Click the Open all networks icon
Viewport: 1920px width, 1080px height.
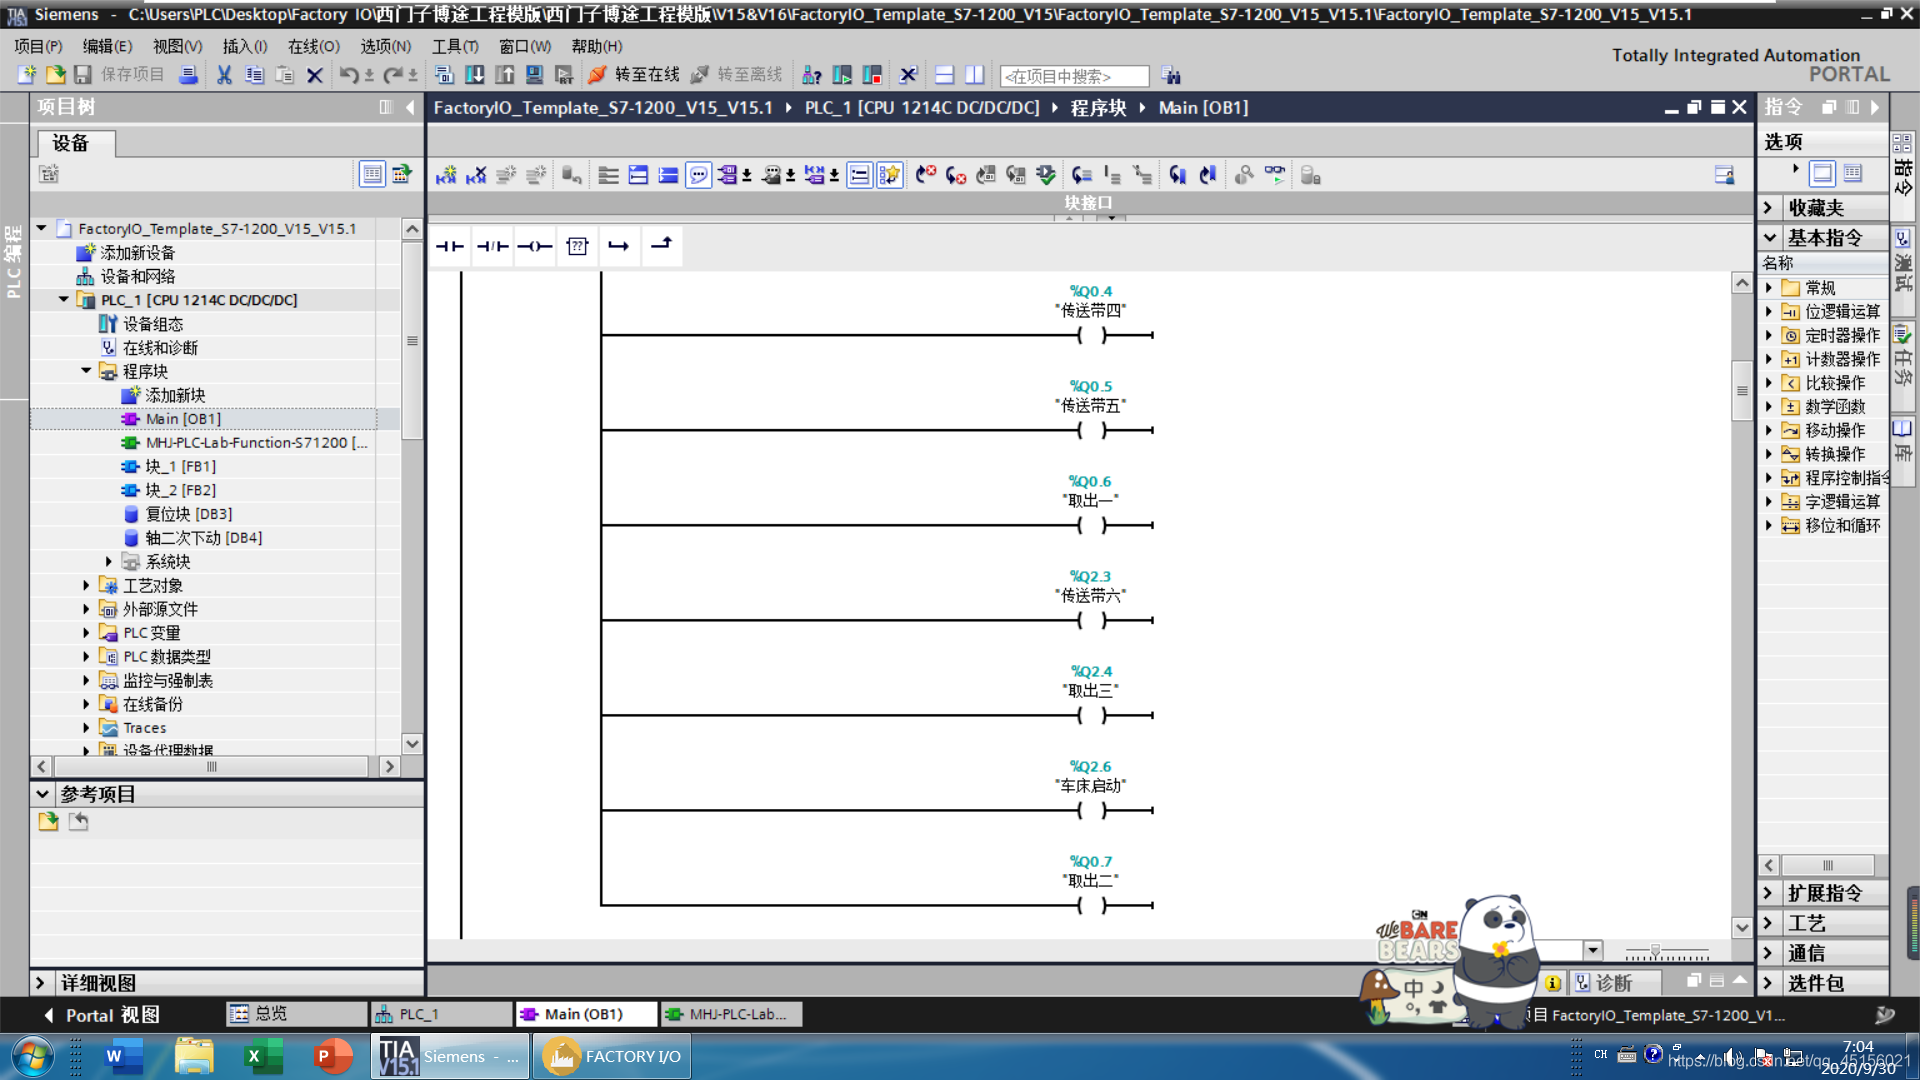639,175
